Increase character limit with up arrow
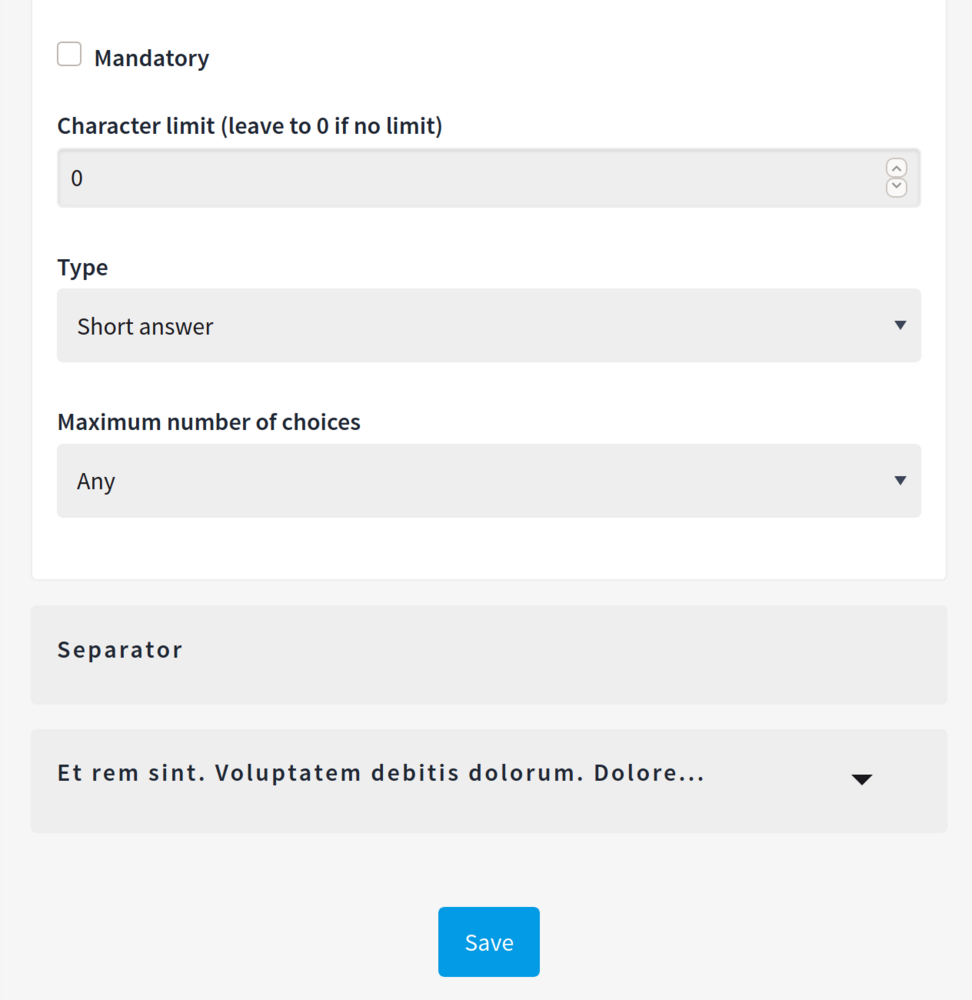 (x=897, y=169)
